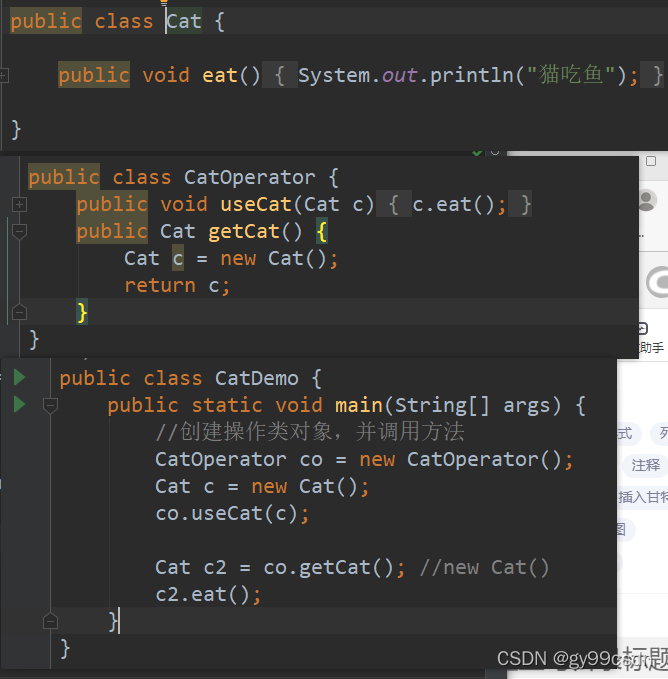The image size is (668, 679).
Task: Expand the folded eat method body
Action: click(x=3, y=76)
